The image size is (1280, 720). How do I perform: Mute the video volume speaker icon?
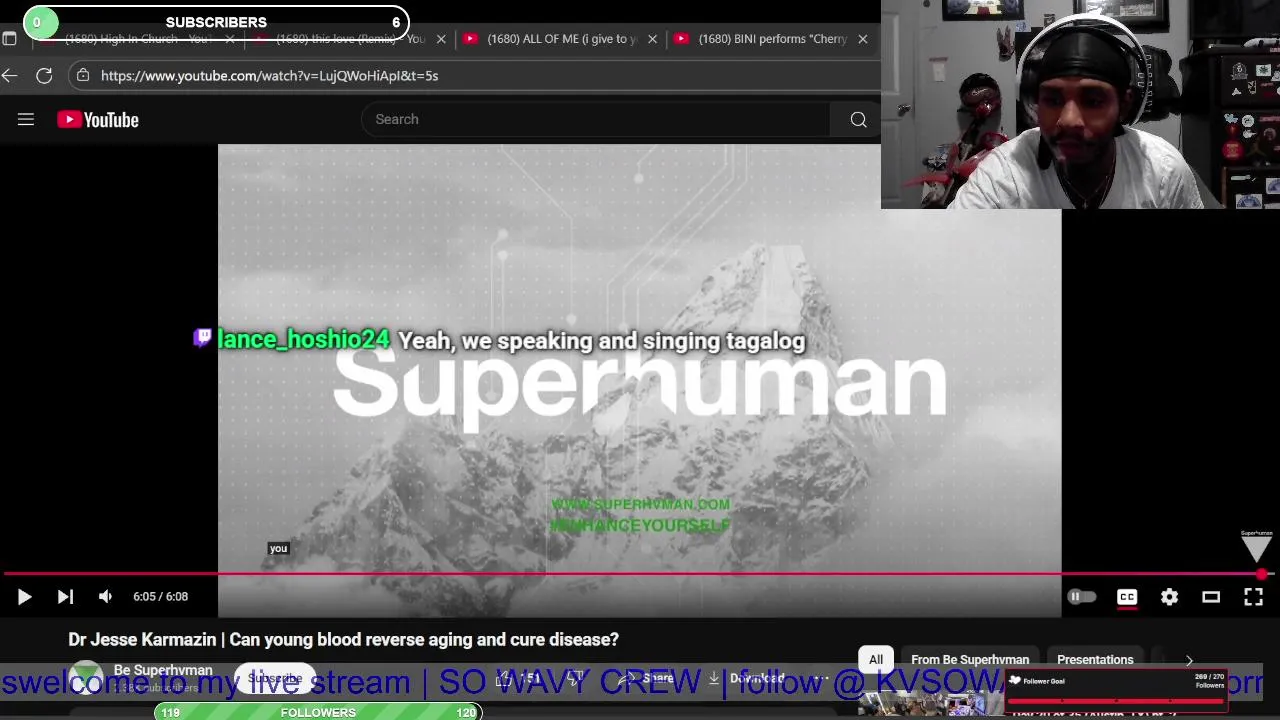(x=105, y=597)
